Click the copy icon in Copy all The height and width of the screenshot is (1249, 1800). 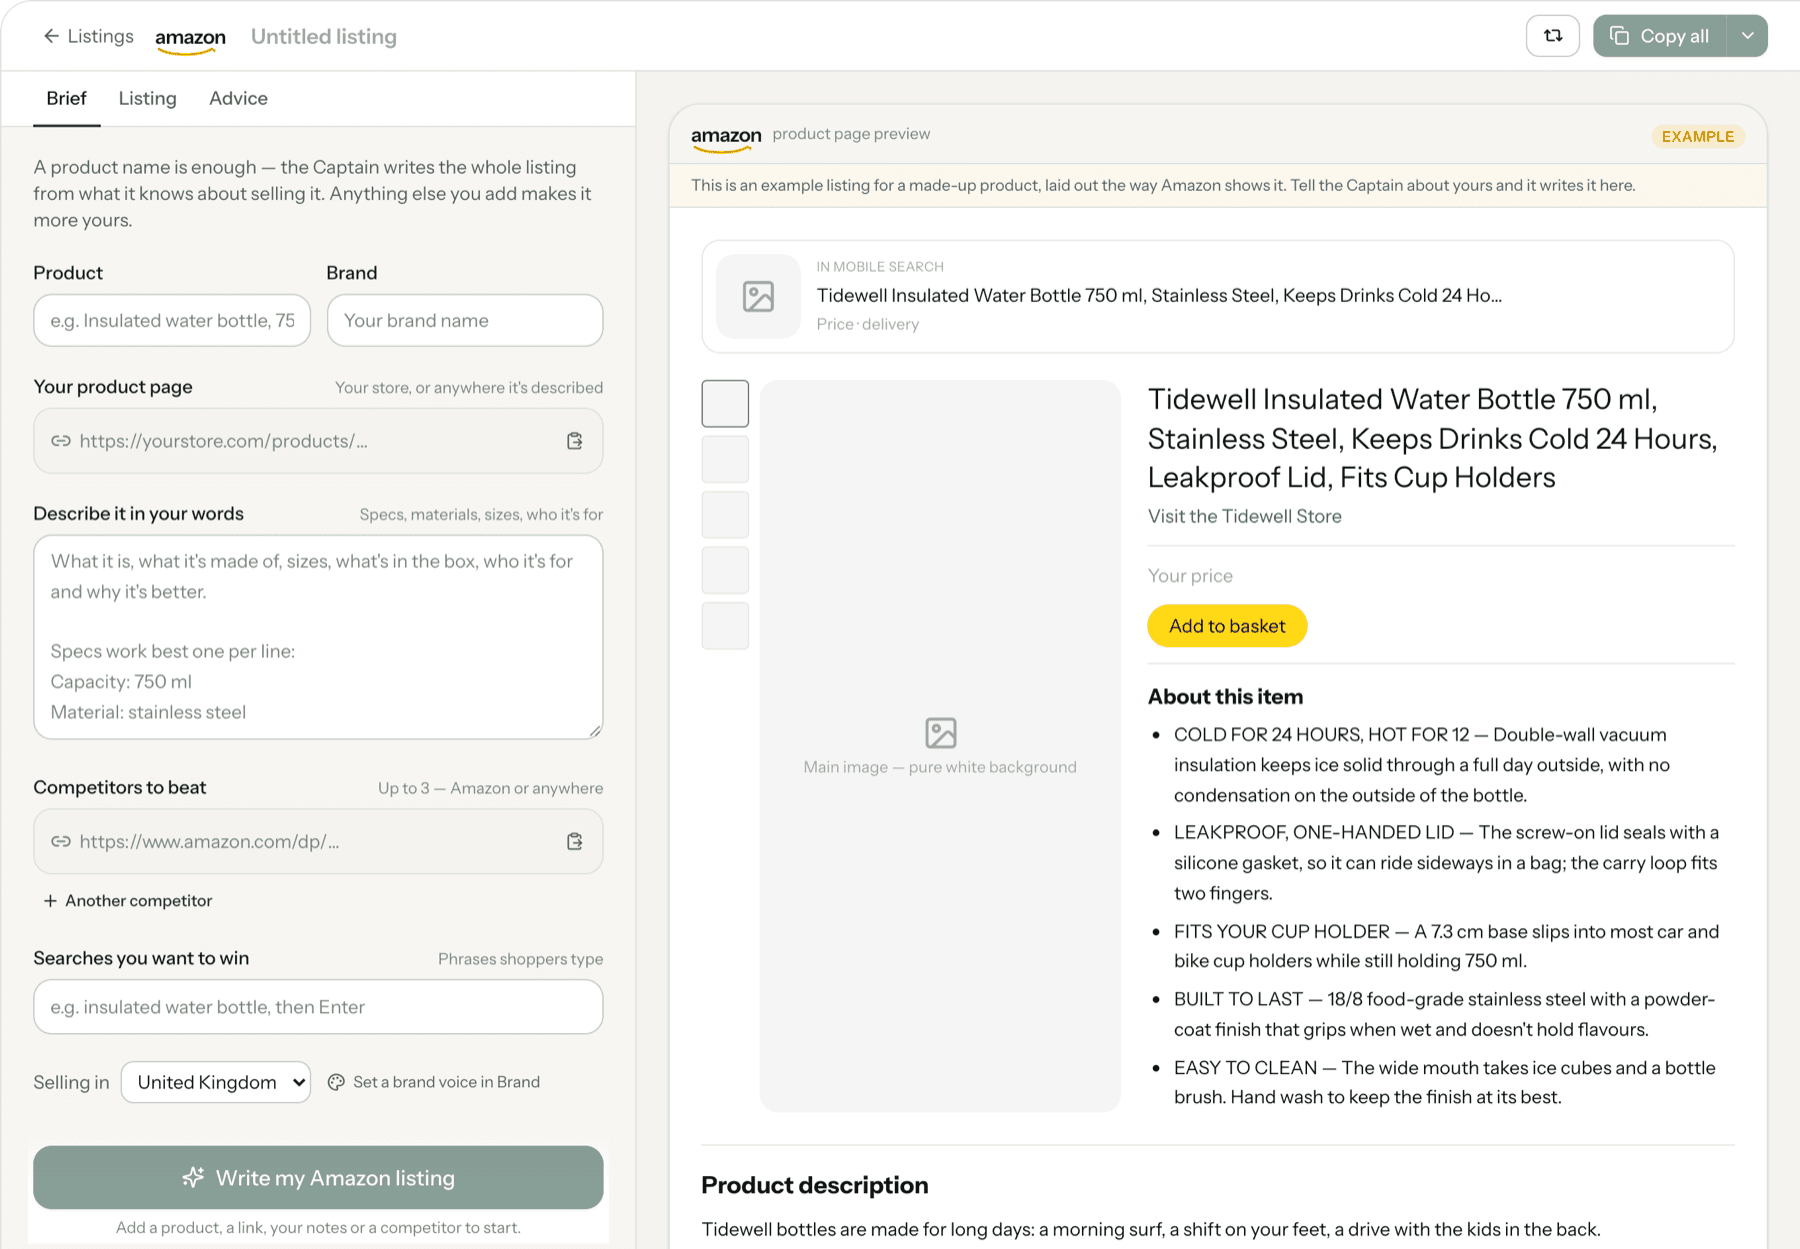[x=1619, y=36]
